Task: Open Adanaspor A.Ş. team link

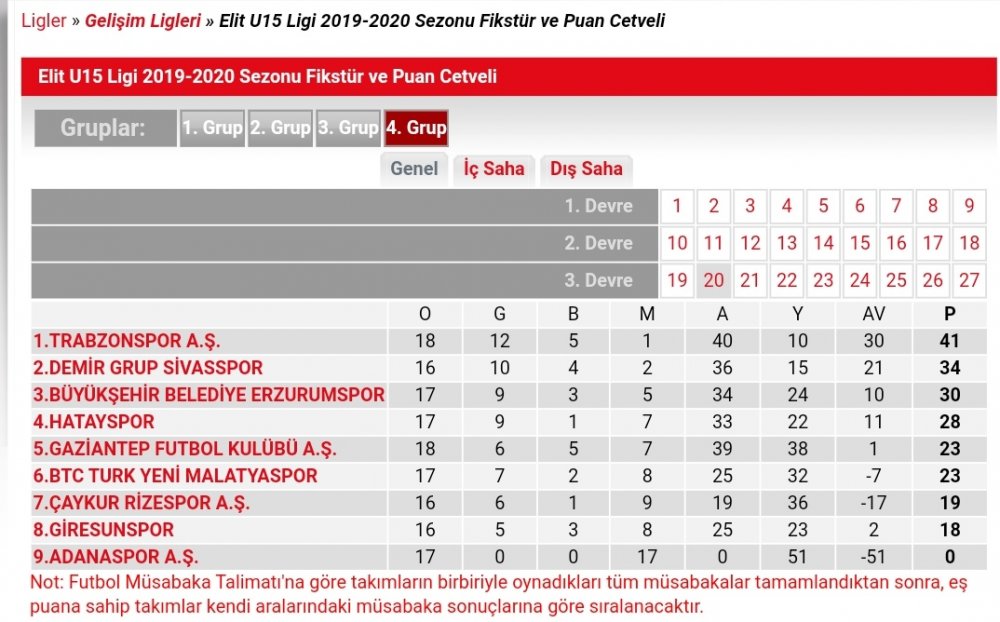Action: [x=116, y=557]
